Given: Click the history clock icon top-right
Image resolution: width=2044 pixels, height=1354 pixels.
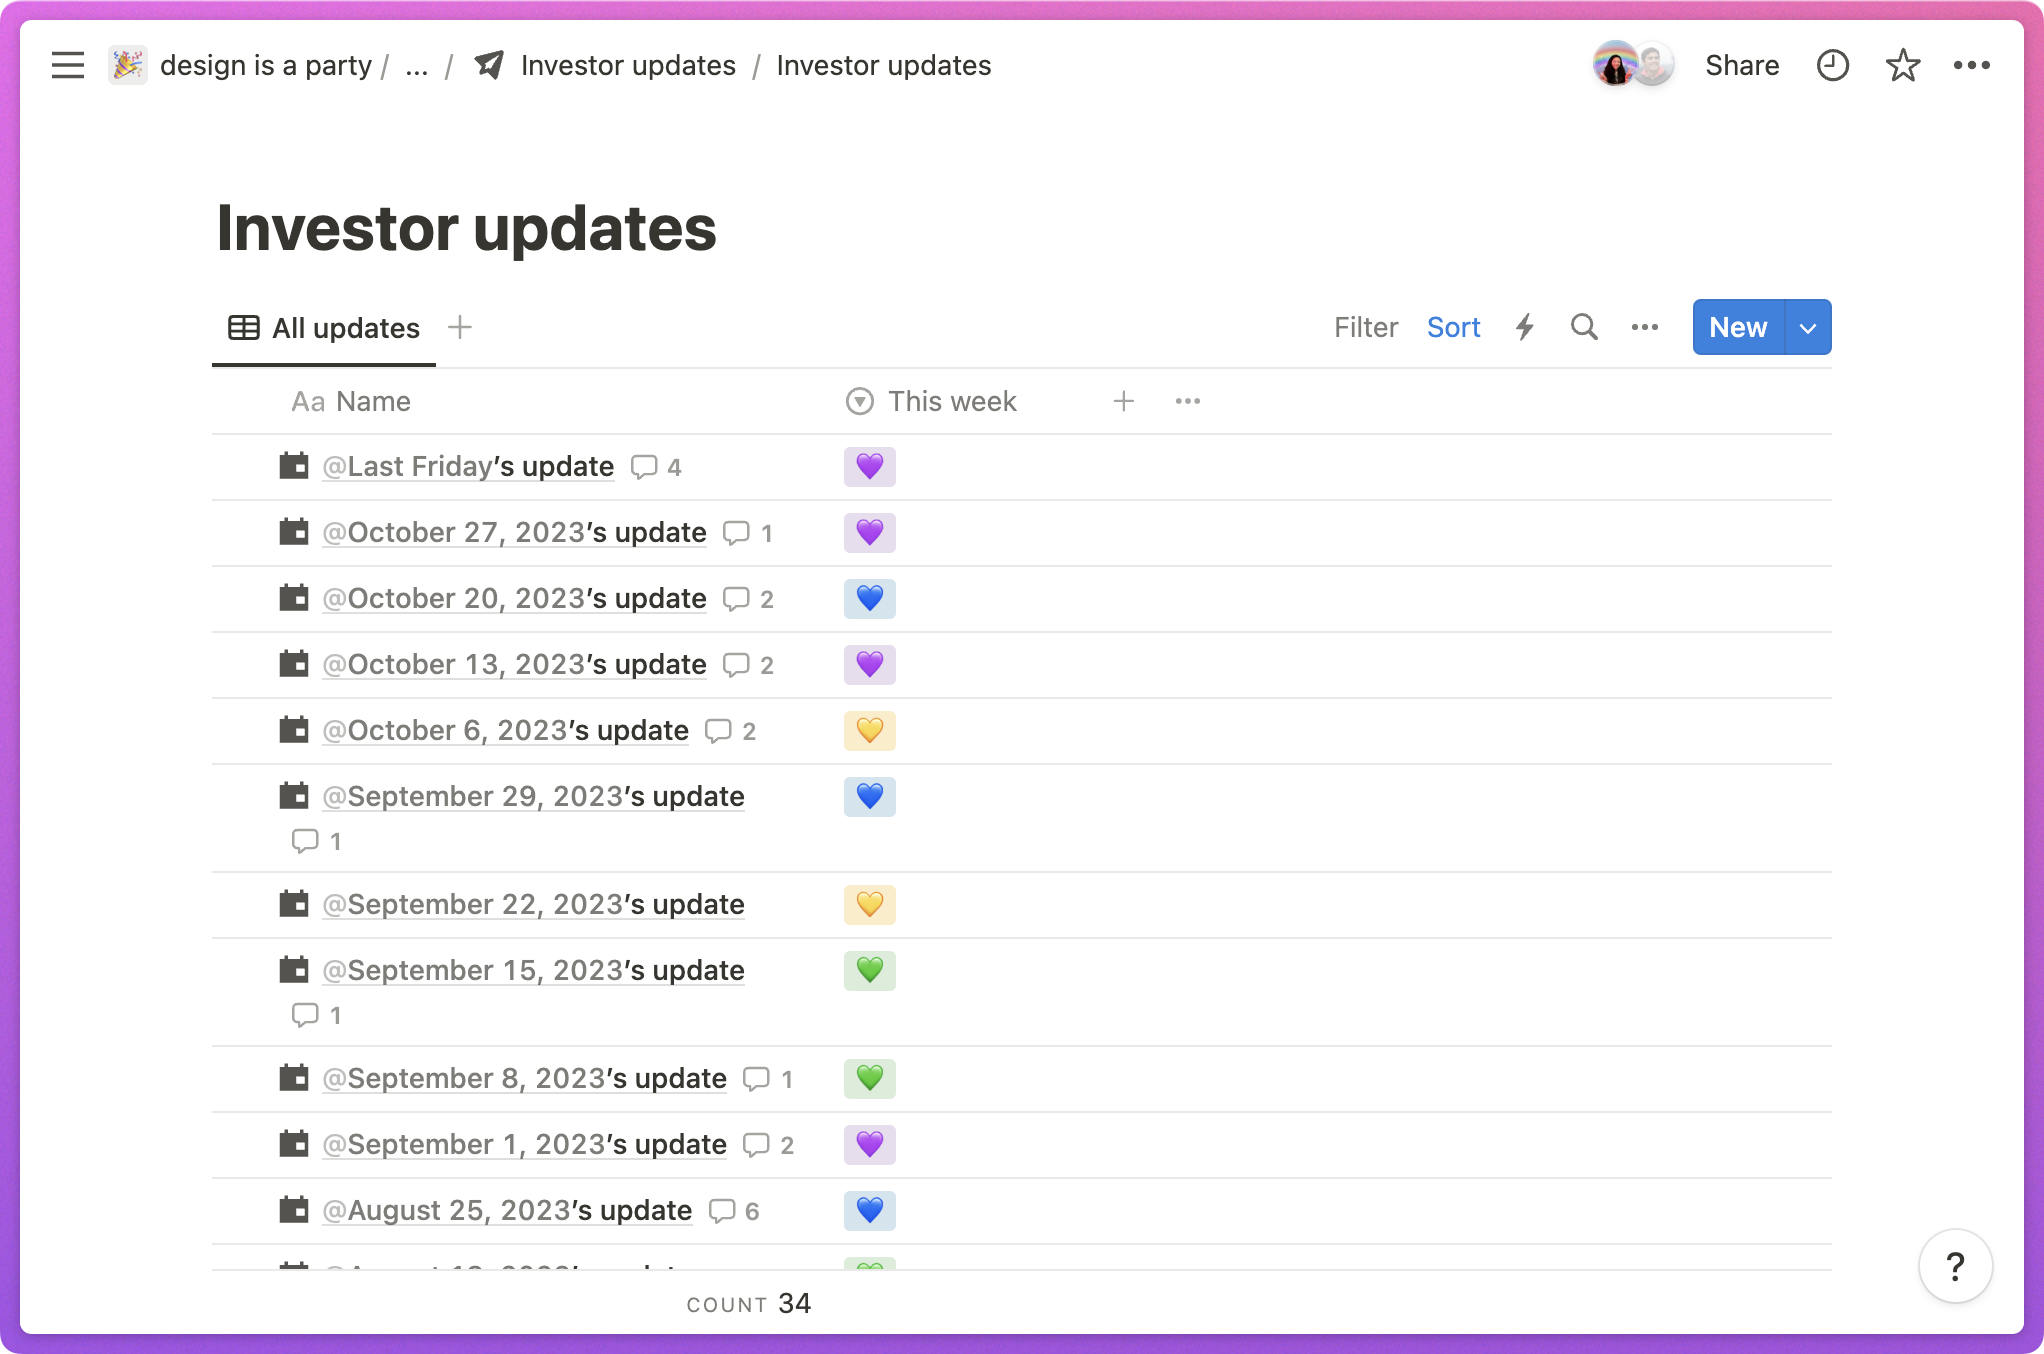Looking at the screenshot, I should click(x=1829, y=65).
